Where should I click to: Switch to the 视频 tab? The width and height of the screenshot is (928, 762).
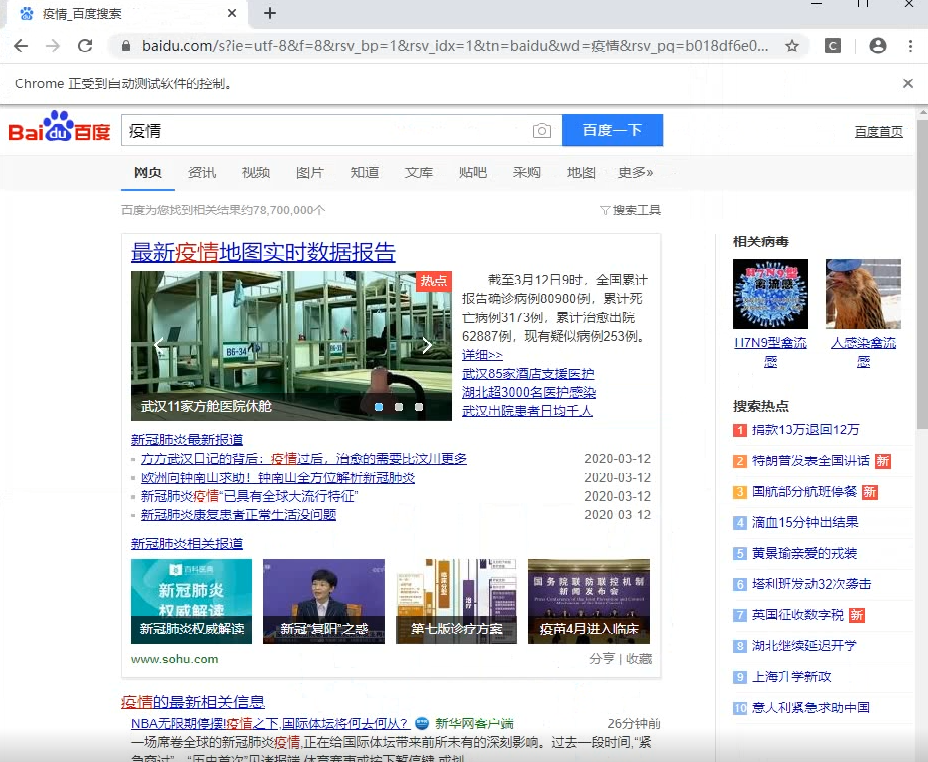click(x=256, y=173)
